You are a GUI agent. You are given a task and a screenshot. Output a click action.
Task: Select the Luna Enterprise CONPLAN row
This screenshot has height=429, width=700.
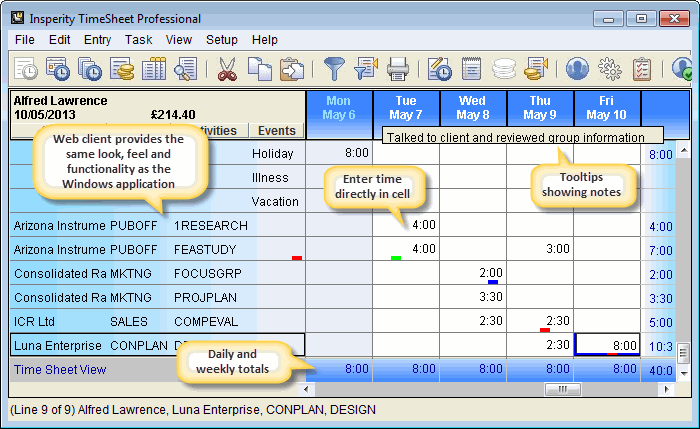(158, 345)
